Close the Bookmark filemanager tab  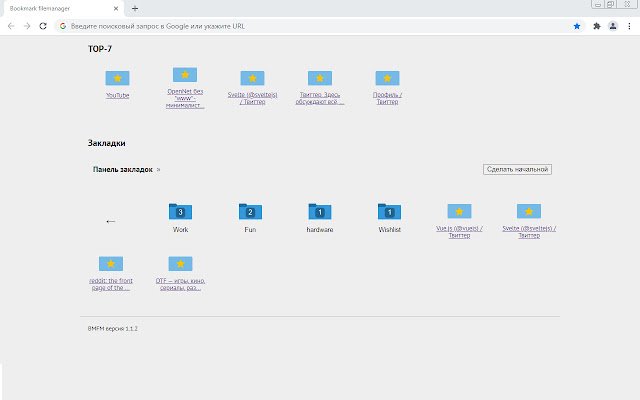pos(116,8)
